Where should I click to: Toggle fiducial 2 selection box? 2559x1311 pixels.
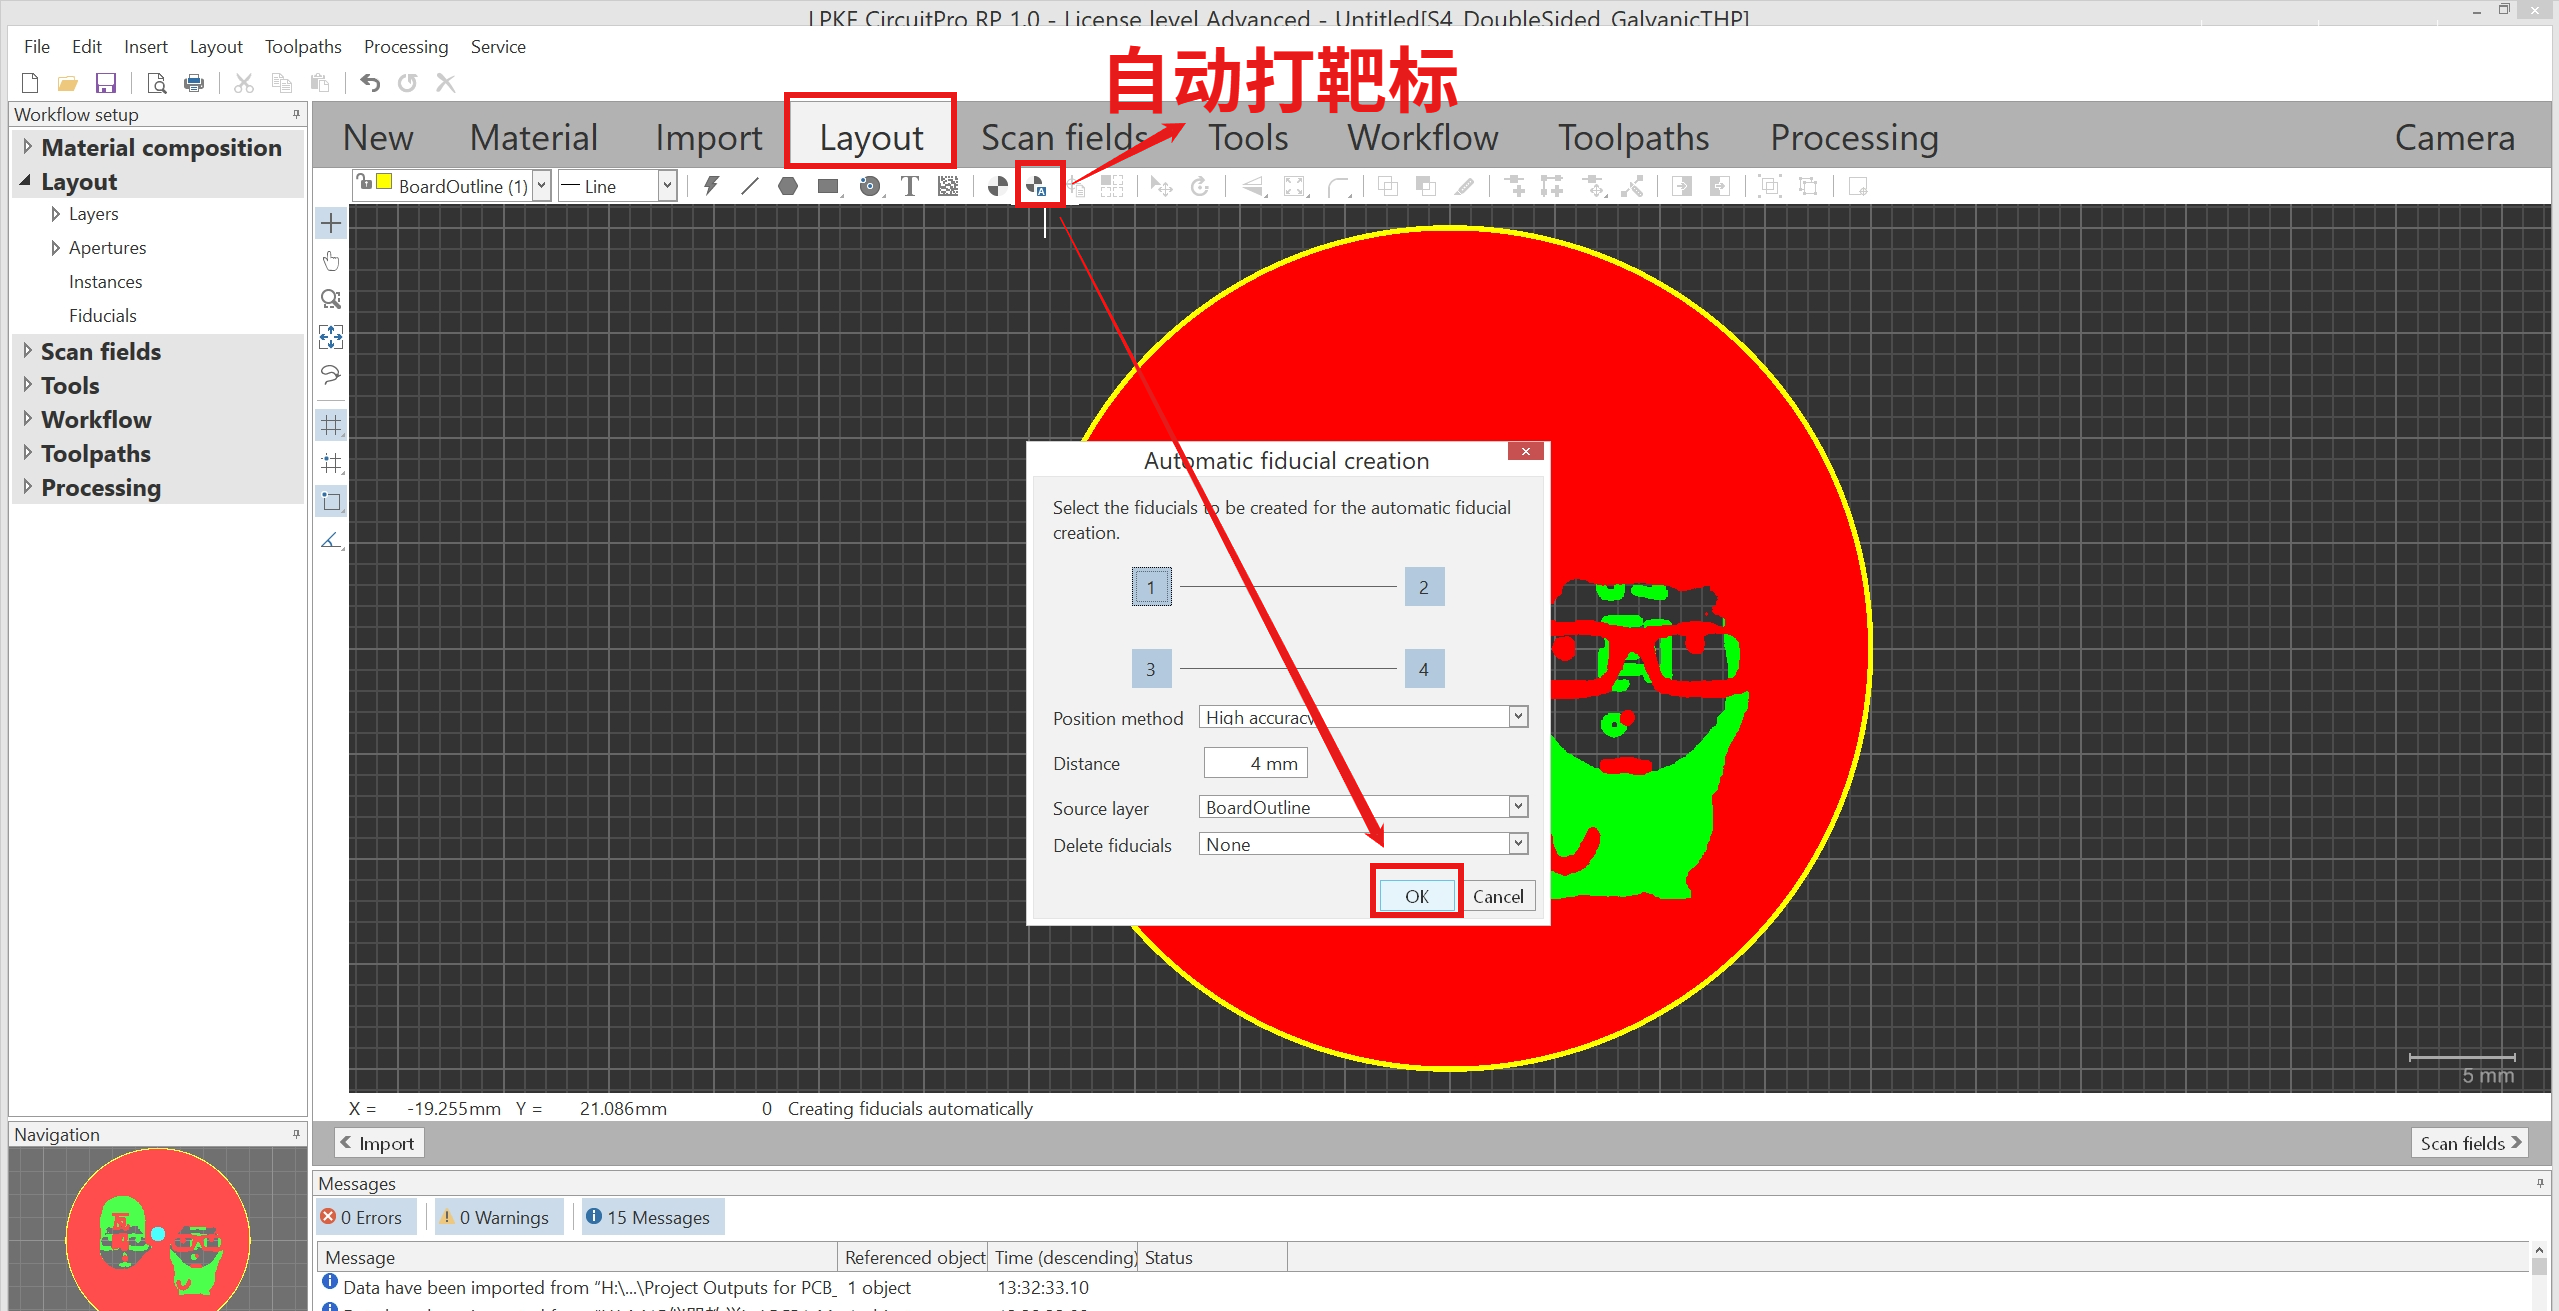1423,587
